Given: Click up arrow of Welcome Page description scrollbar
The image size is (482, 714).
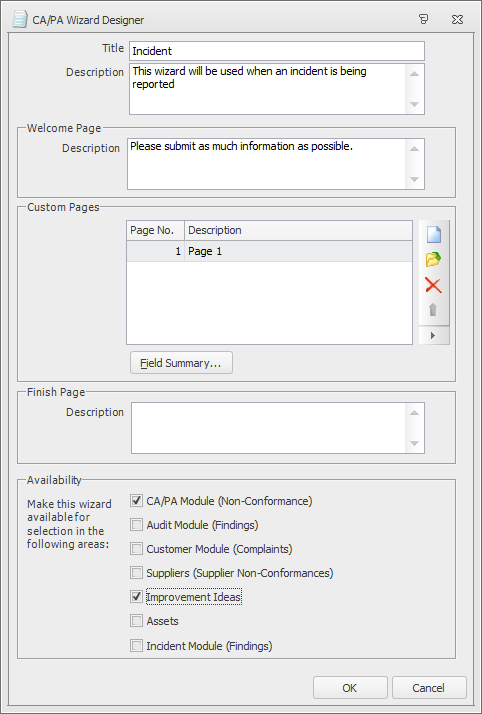Looking at the screenshot, I should click(x=414, y=148).
